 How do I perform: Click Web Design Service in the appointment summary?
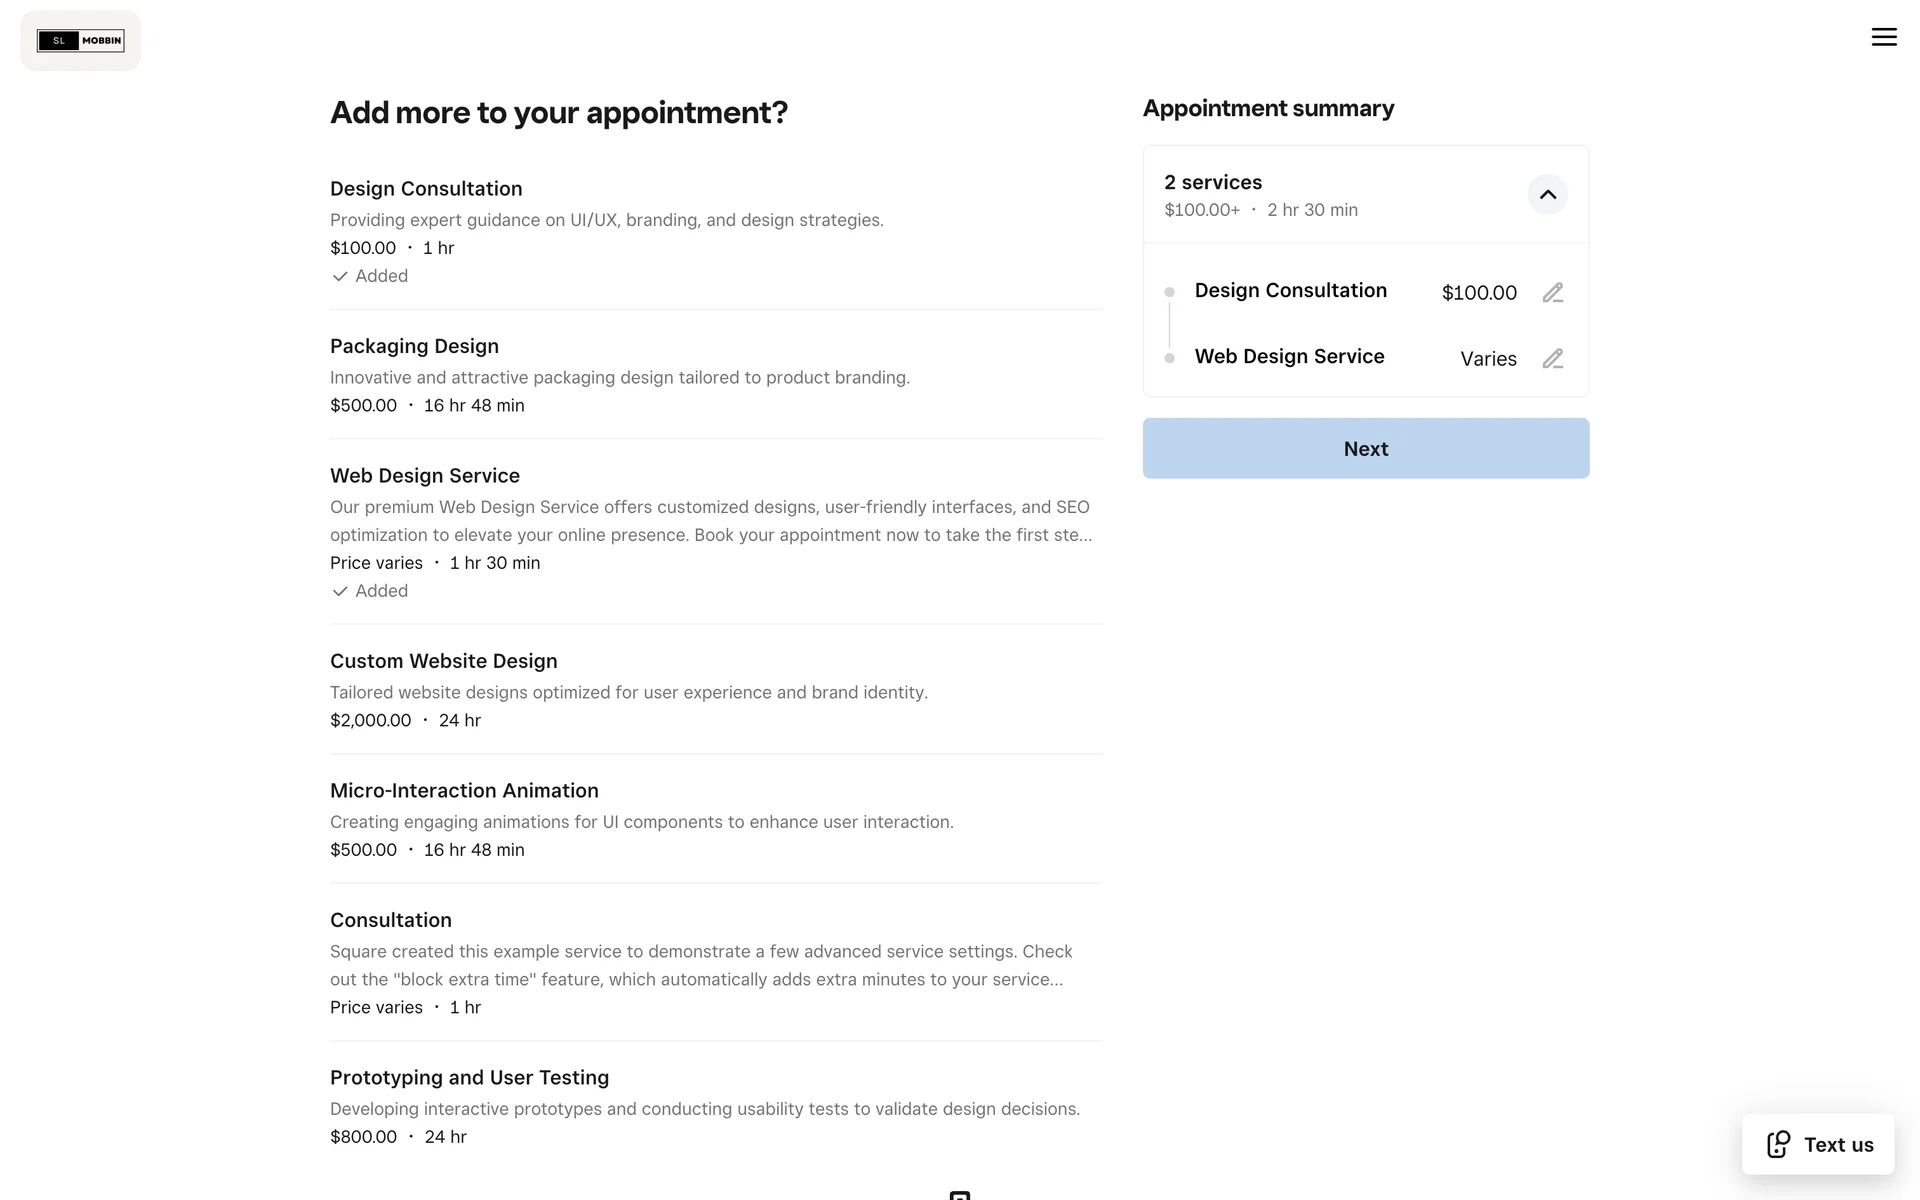pyautogui.click(x=1289, y=357)
